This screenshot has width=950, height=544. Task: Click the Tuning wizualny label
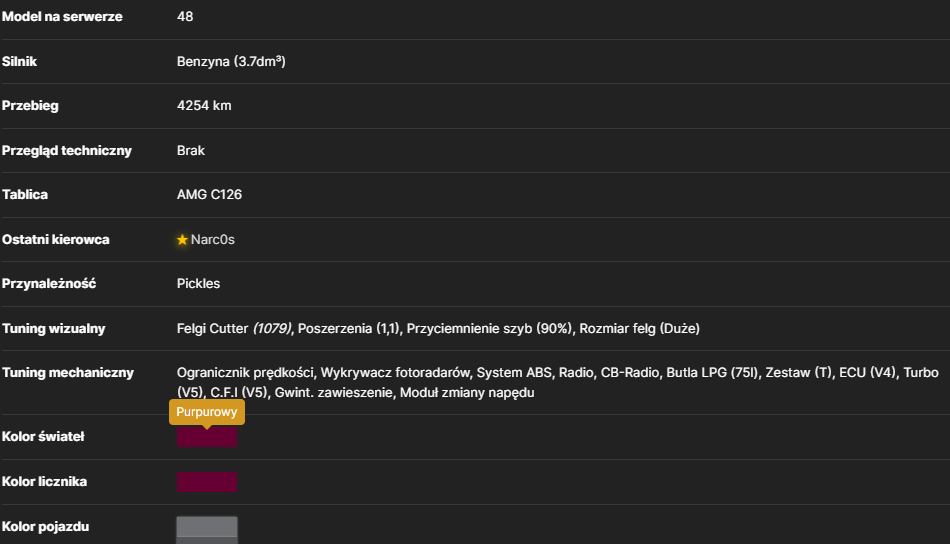[53, 328]
